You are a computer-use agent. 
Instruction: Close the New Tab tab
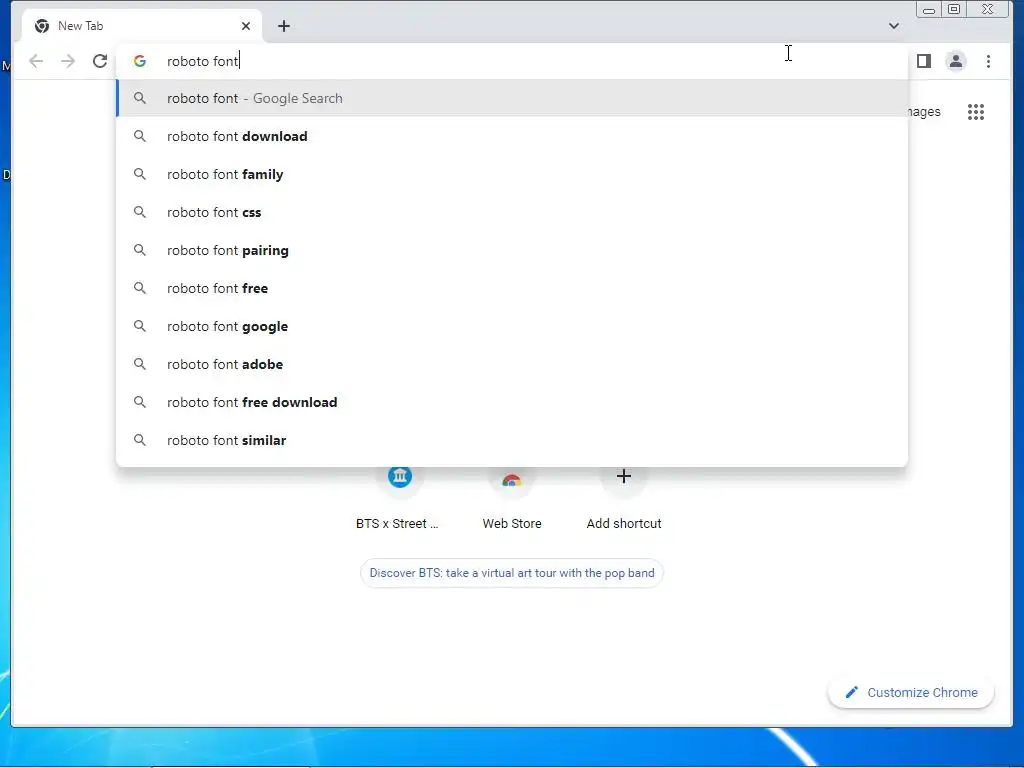[x=246, y=26]
